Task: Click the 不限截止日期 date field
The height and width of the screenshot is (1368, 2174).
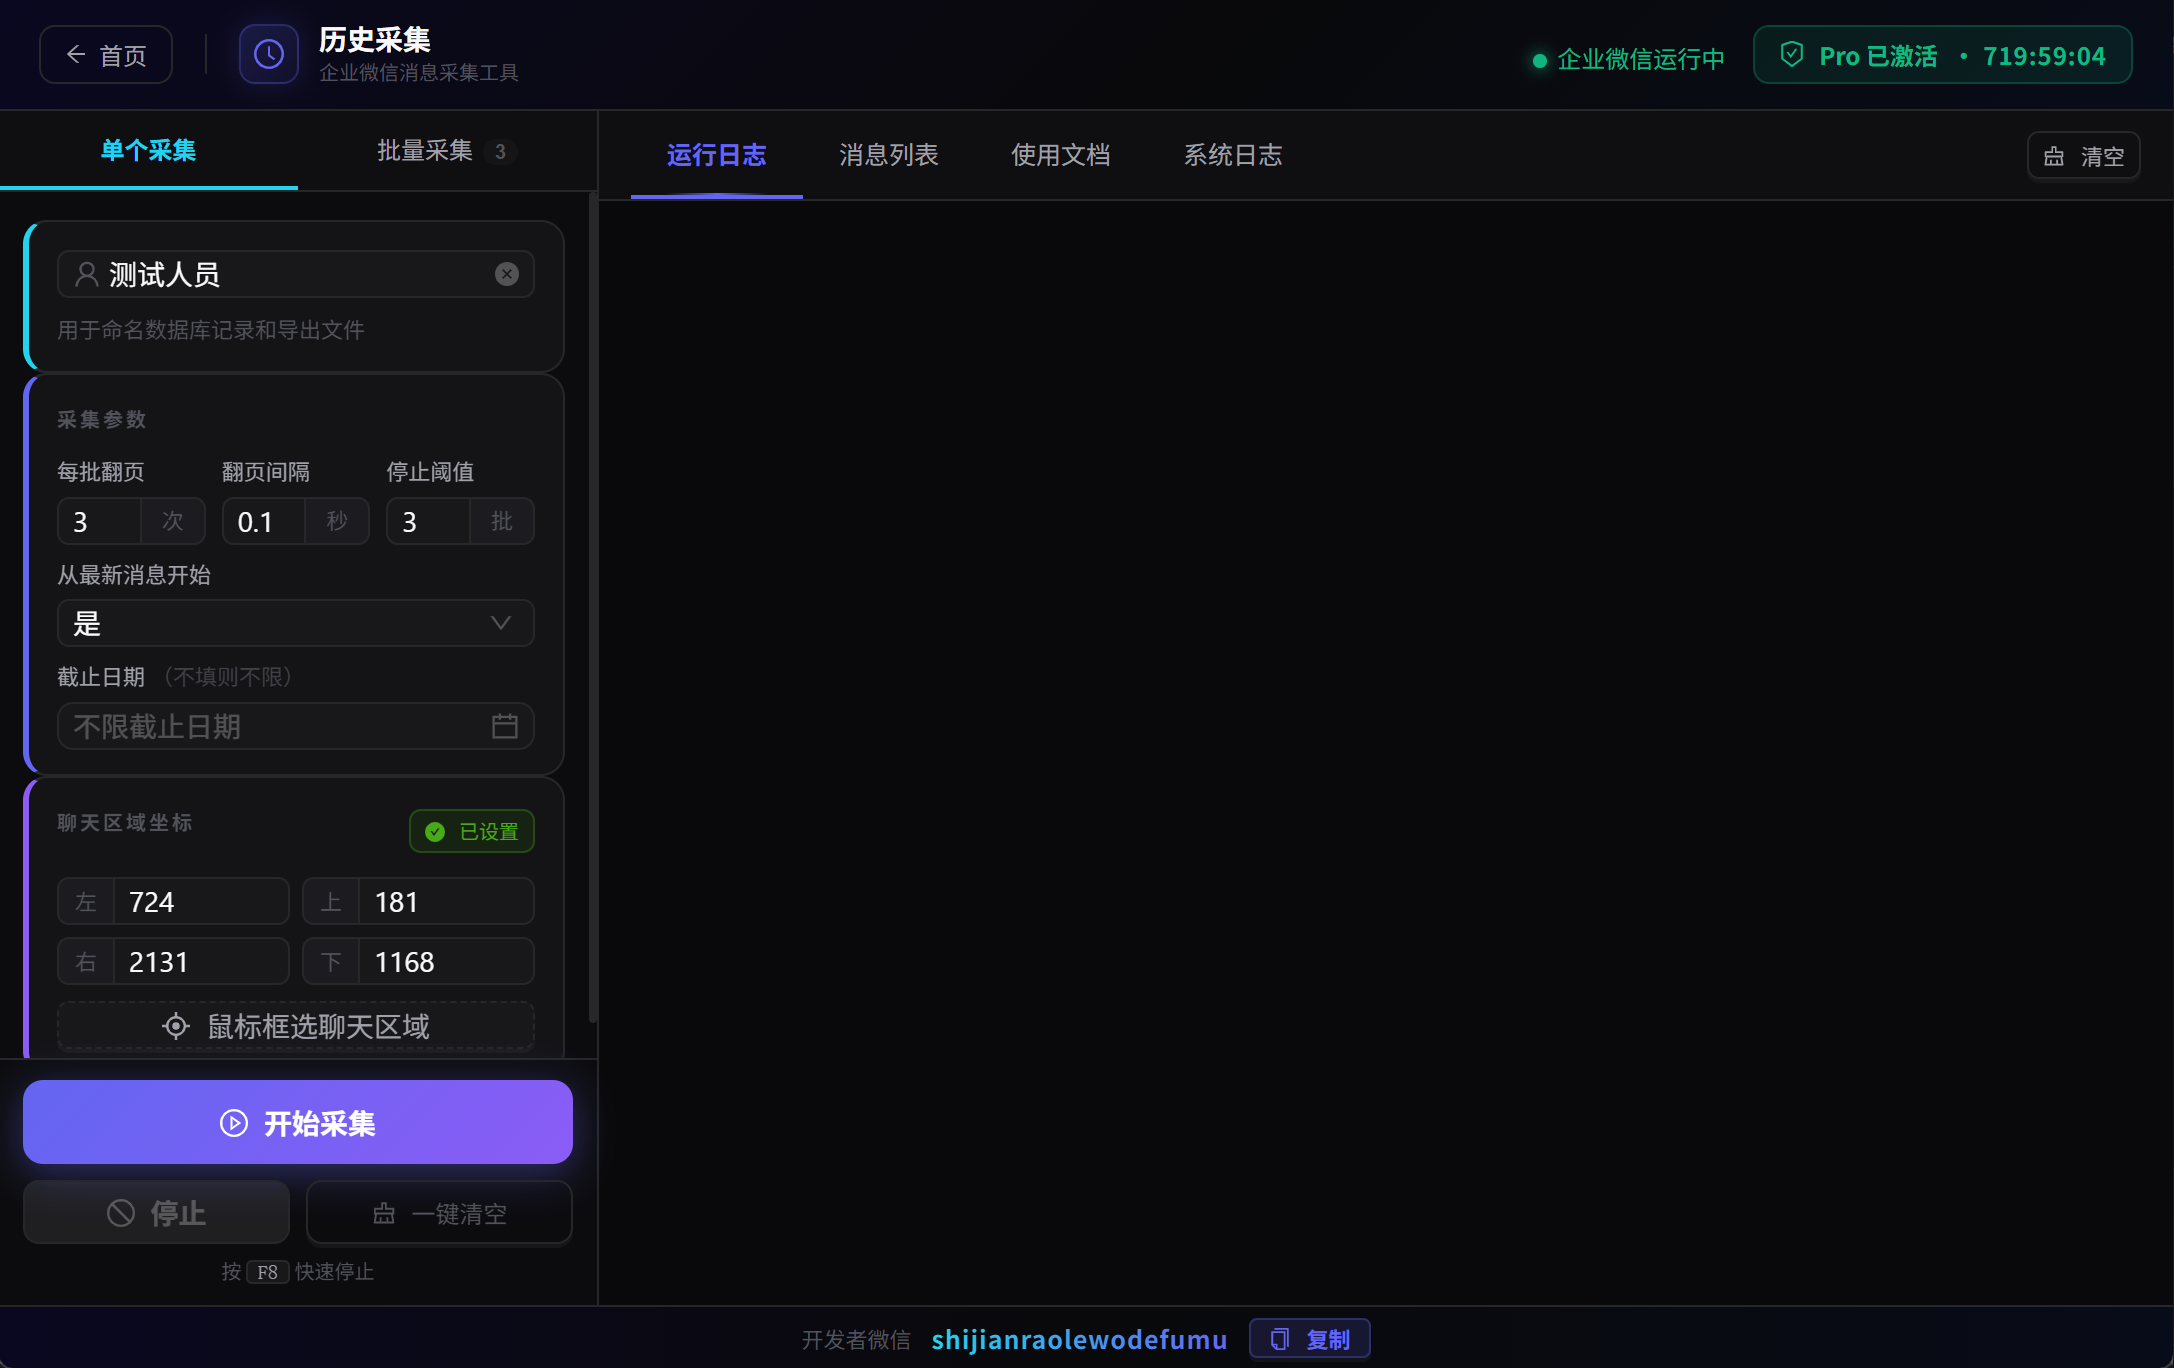Action: pos(296,726)
